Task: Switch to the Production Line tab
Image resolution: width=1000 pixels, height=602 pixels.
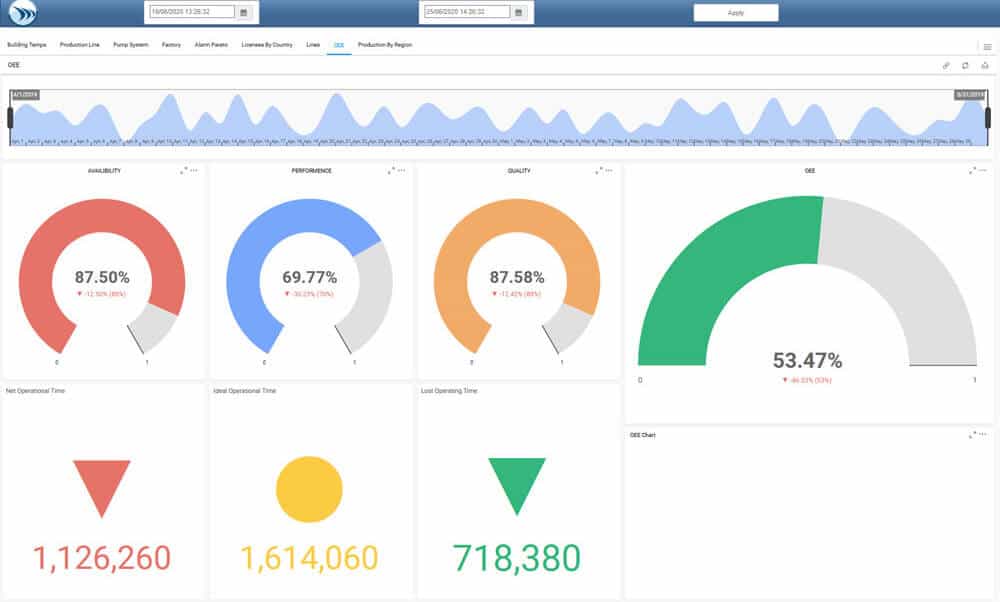Action: tap(80, 45)
